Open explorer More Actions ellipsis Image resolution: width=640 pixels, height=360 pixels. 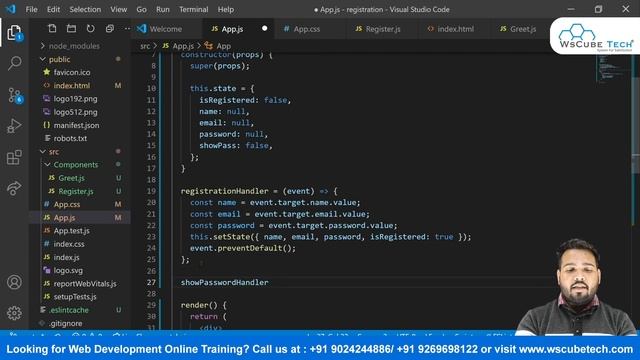[127, 29]
